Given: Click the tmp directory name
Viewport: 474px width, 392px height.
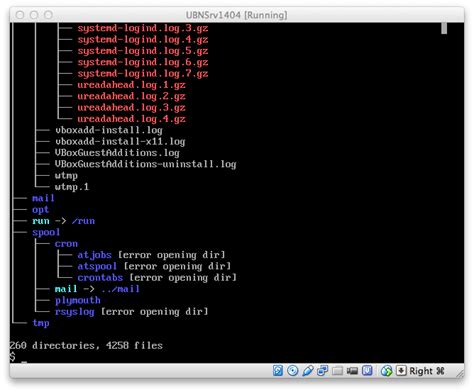Looking at the screenshot, I should tap(41, 323).
